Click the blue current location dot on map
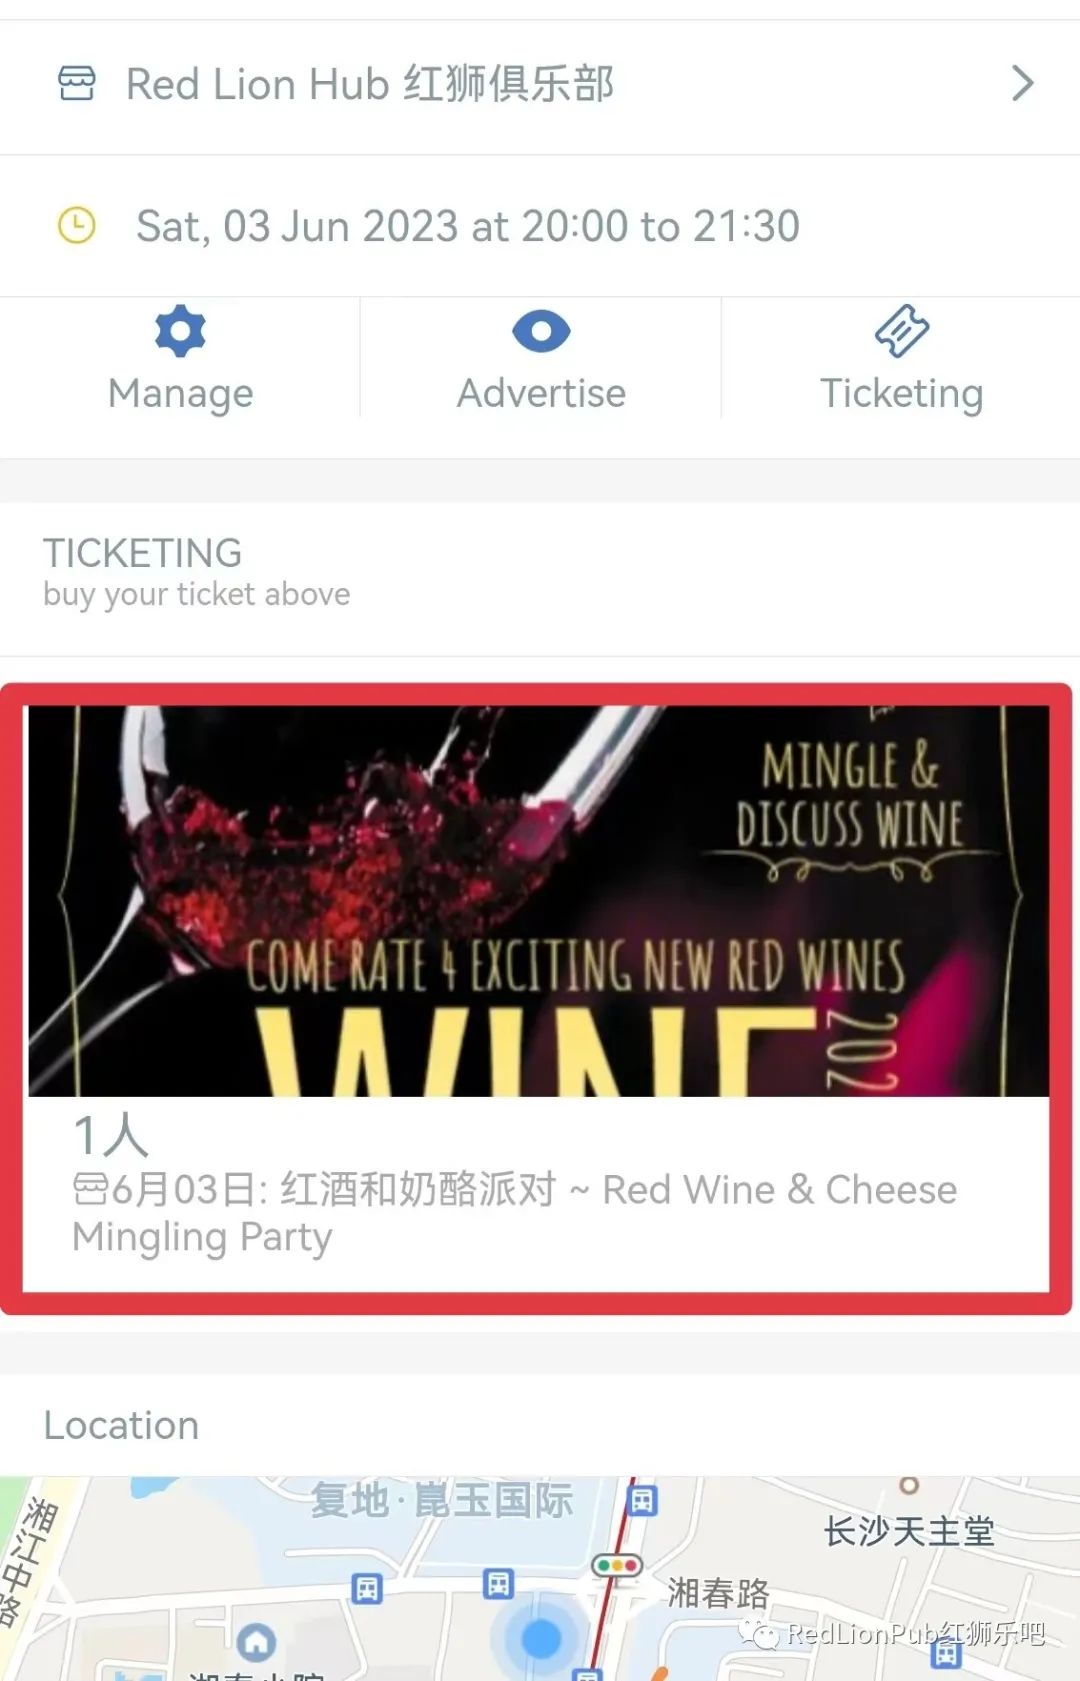 (x=541, y=1638)
